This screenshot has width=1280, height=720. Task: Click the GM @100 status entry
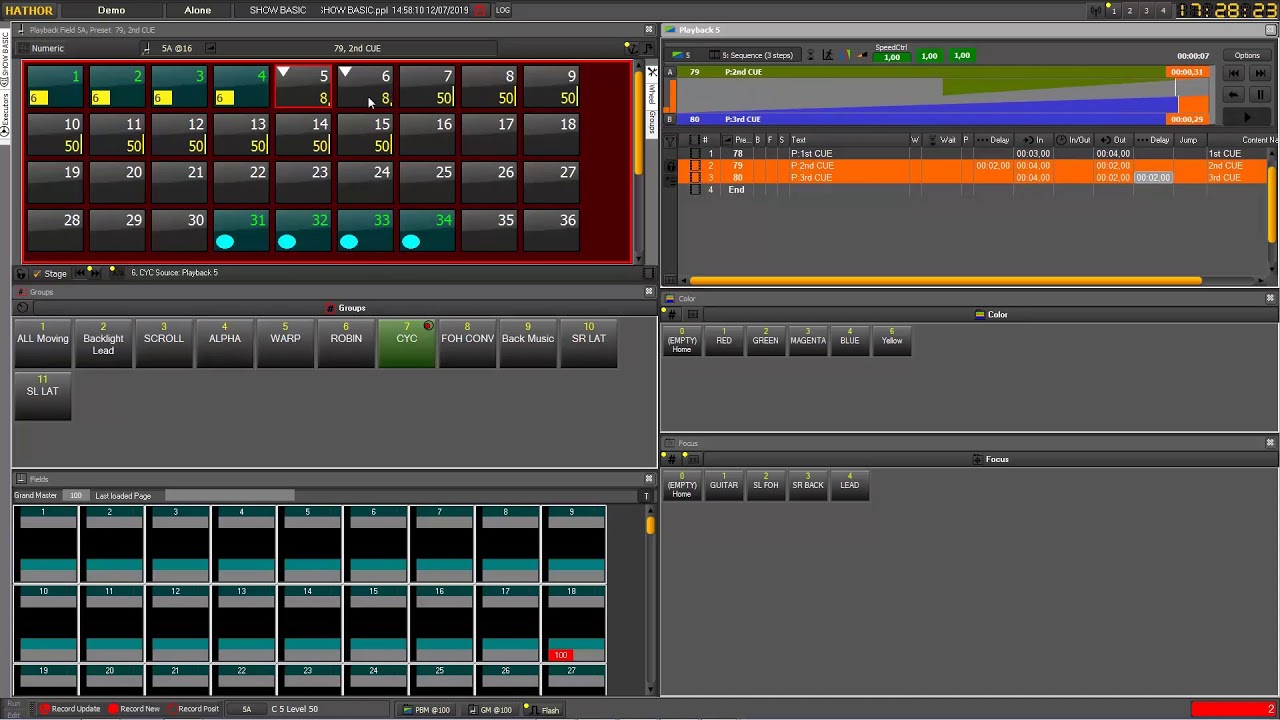coord(491,710)
